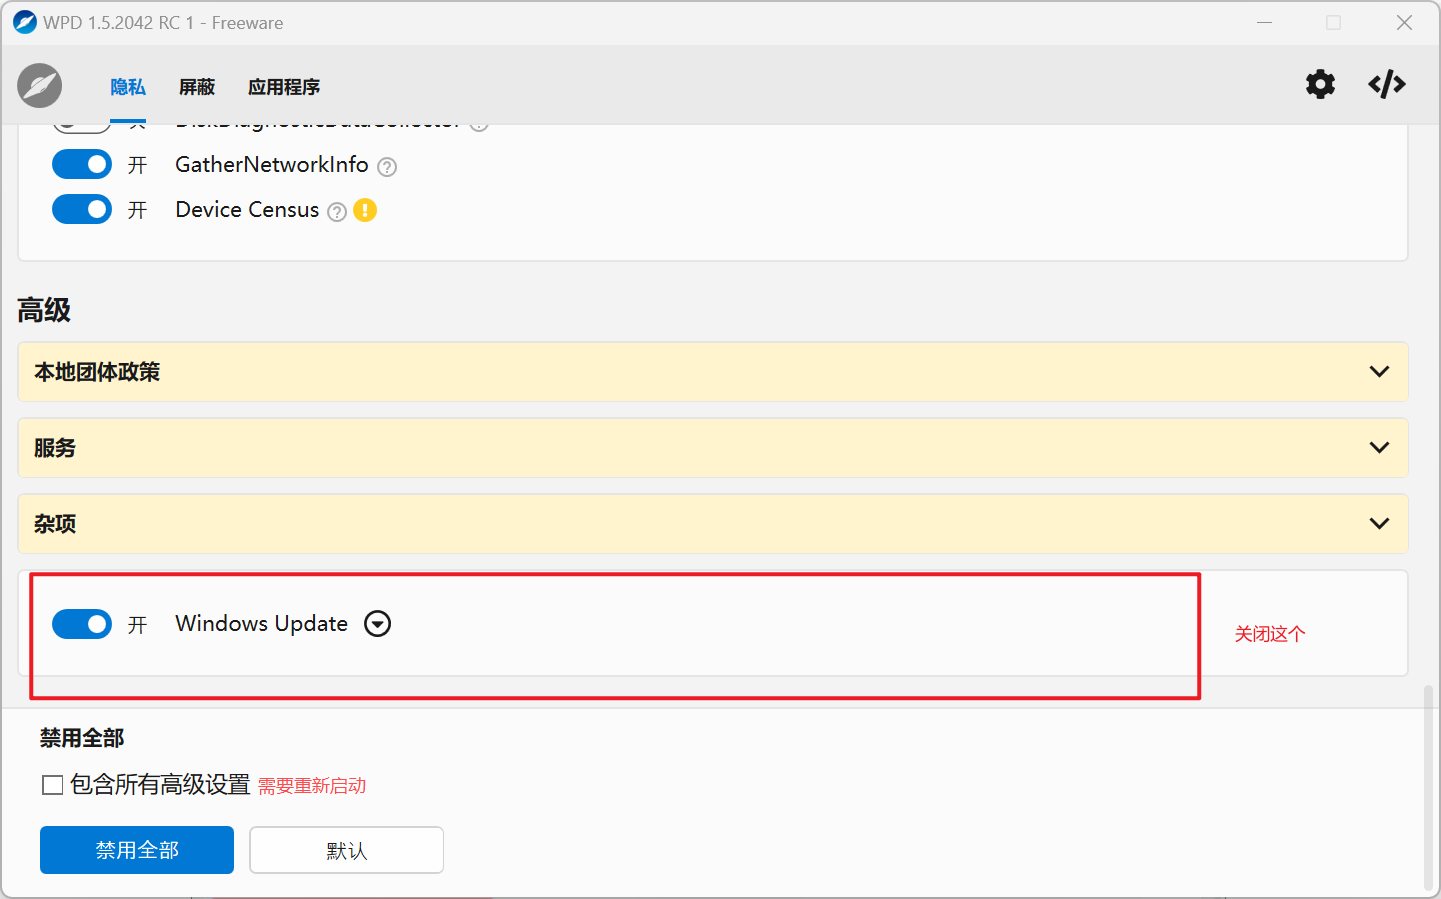This screenshot has width=1441, height=899.
Task: Switch to the 屏蔽 tab
Action: pos(197,87)
